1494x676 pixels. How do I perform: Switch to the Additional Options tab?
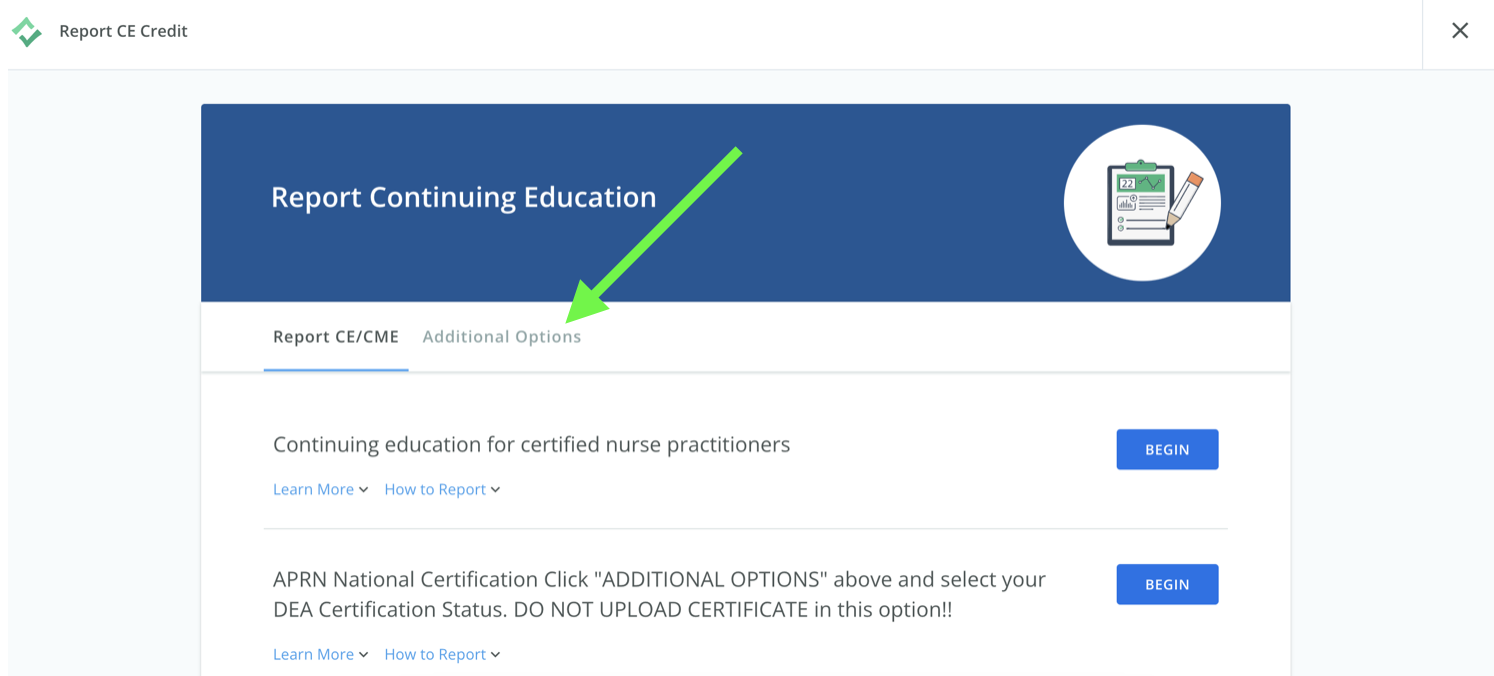[x=502, y=337]
